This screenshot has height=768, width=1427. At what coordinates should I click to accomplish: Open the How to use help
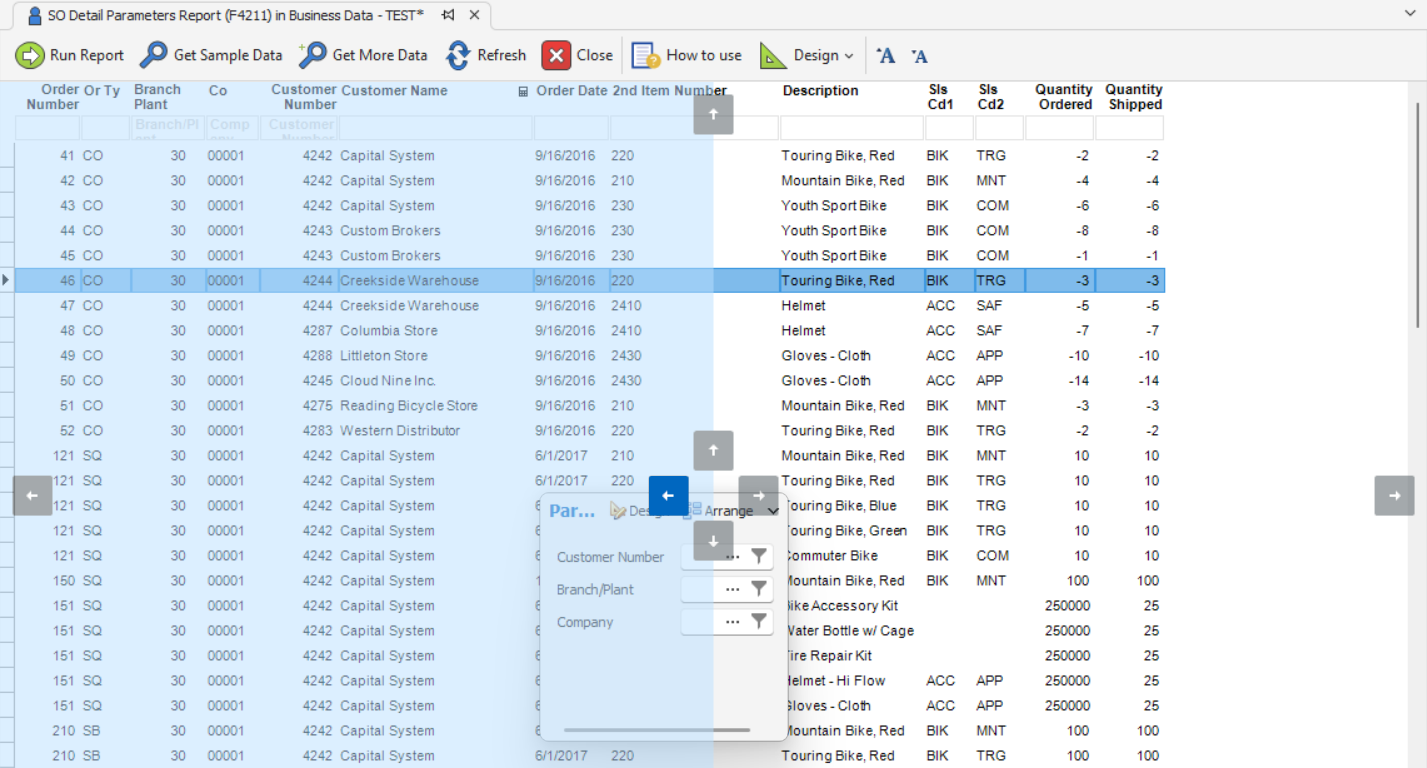(687, 55)
